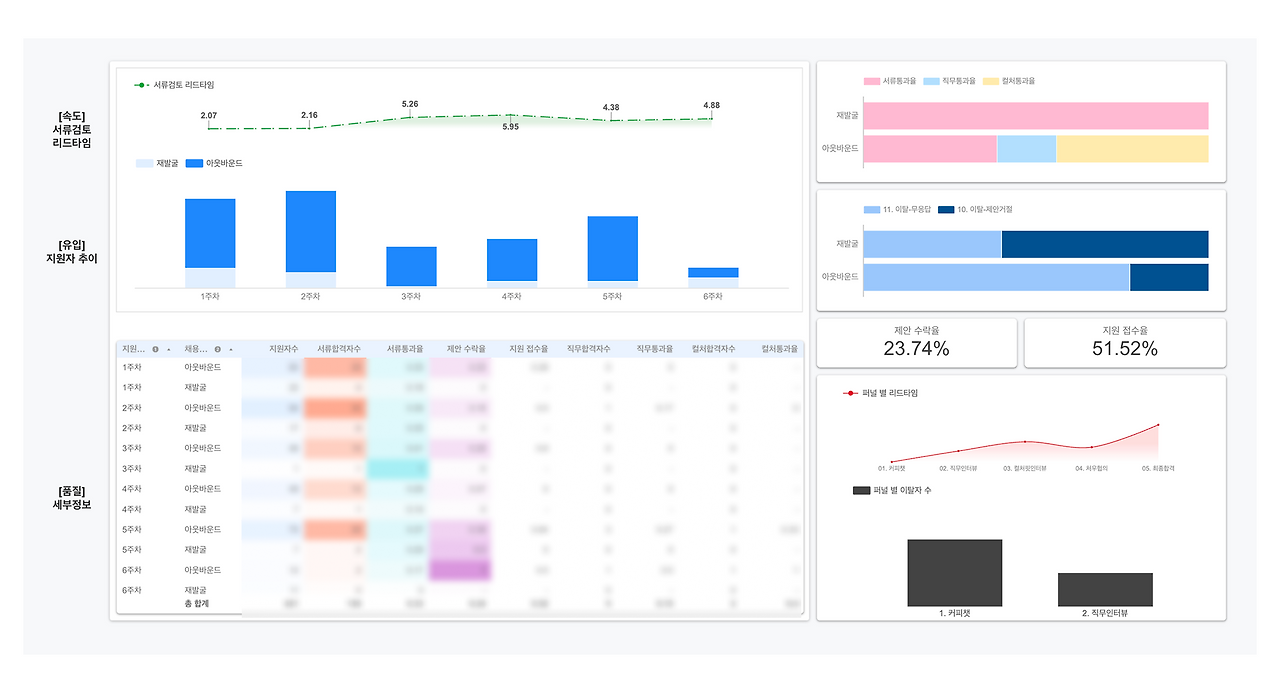
Task: Click the 컬처통과율 yellow legend swatch
Action: click(x=991, y=81)
